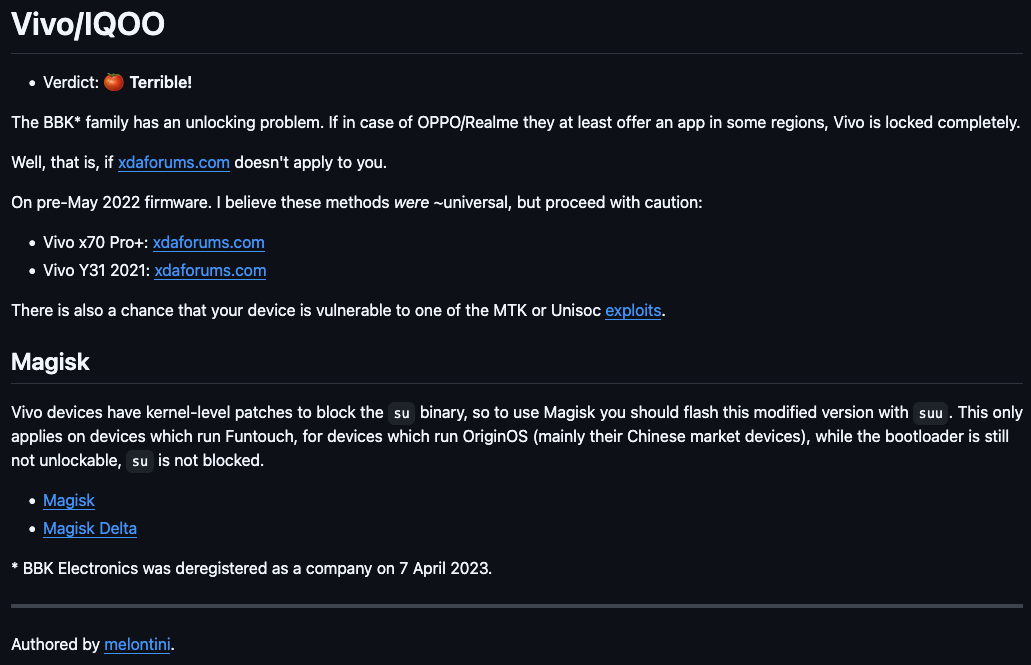Click the italic word "were"
The height and width of the screenshot is (665, 1031).
412,203
